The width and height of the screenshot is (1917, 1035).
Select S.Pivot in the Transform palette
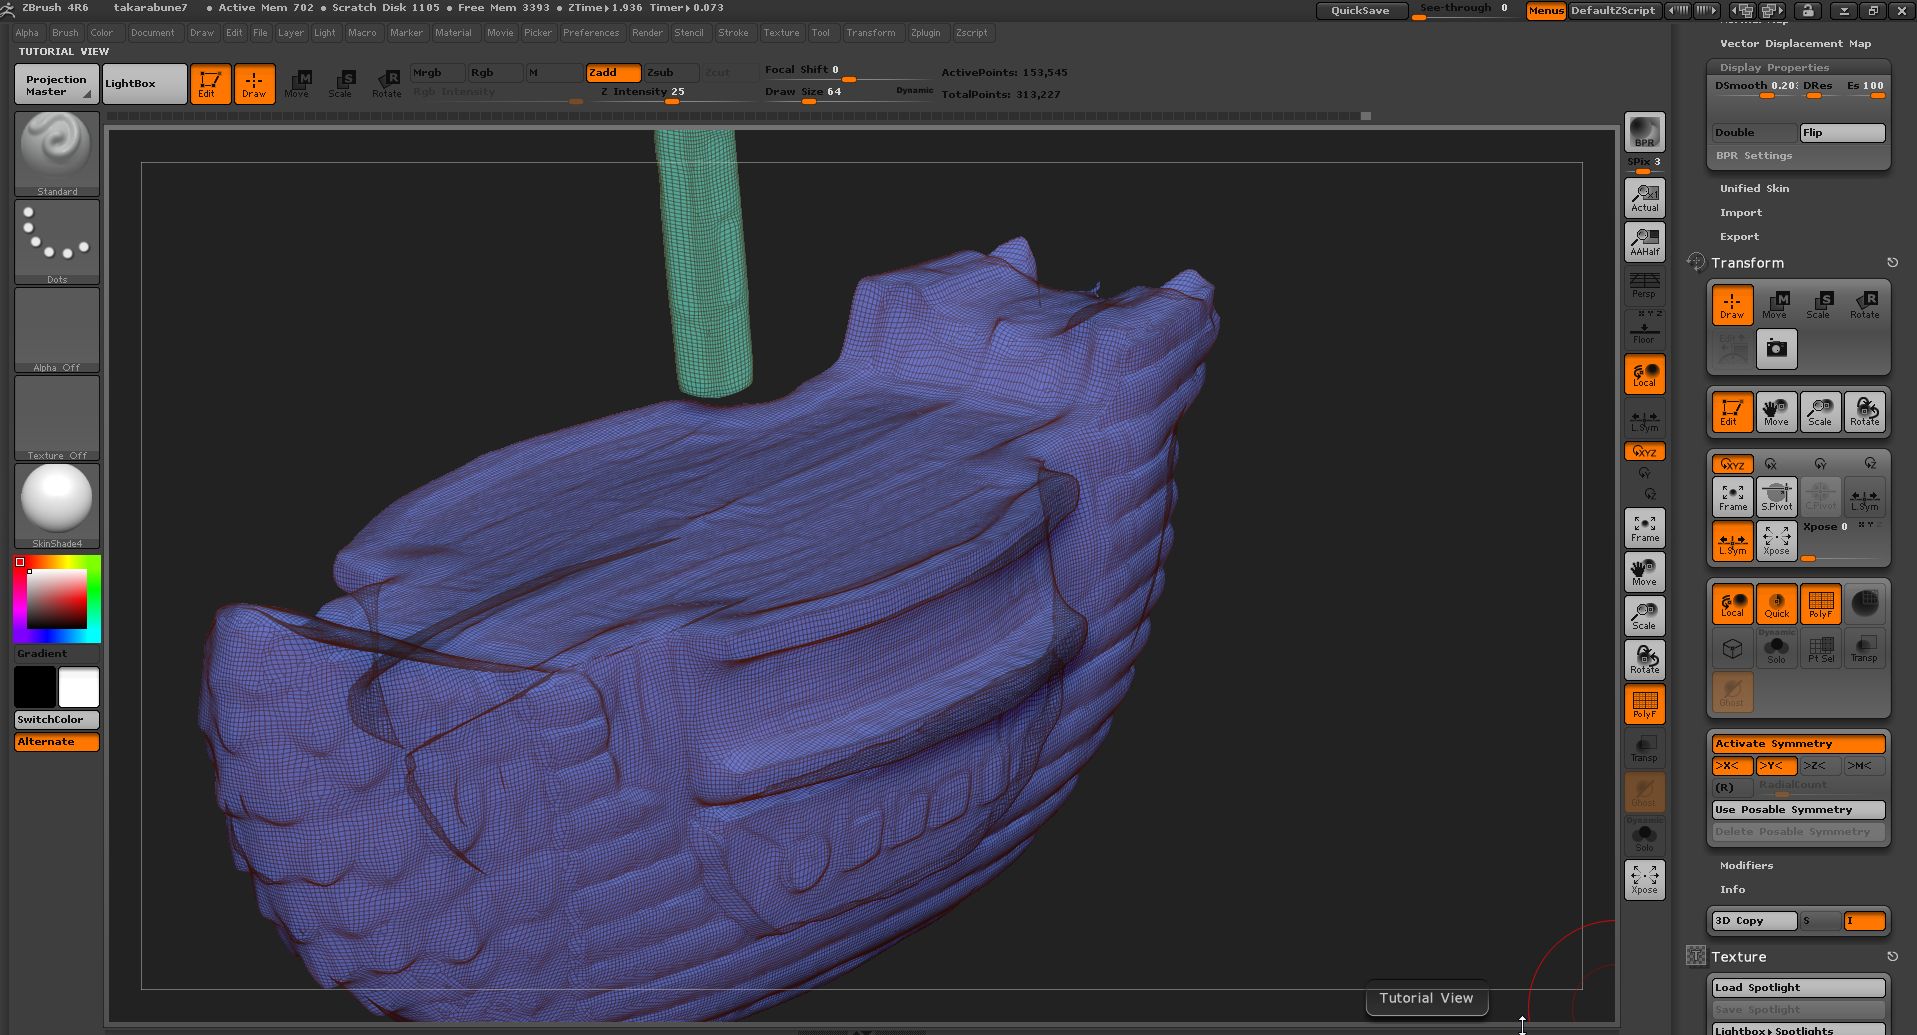click(x=1776, y=496)
